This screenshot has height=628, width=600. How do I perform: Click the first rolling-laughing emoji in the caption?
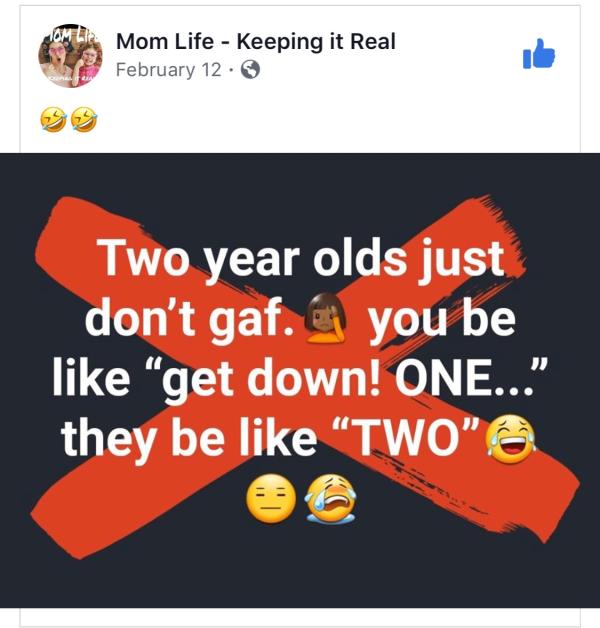pyautogui.click(x=53, y=119)
